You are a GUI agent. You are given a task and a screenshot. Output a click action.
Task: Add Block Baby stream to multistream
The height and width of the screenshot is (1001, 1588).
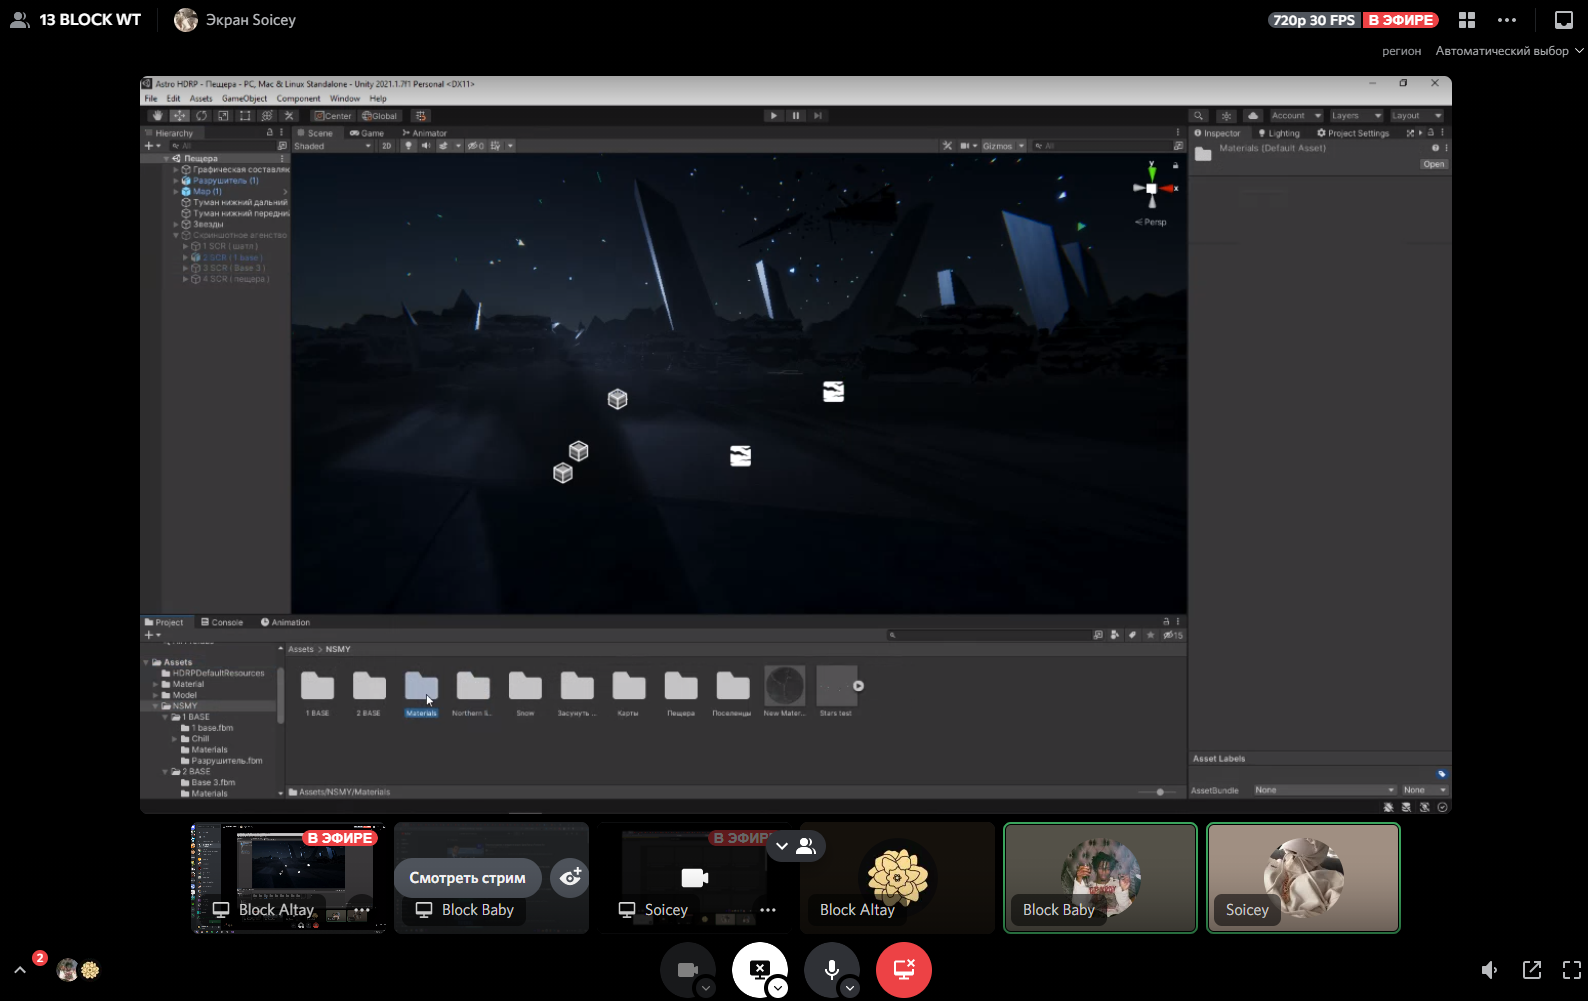(570, 878)
